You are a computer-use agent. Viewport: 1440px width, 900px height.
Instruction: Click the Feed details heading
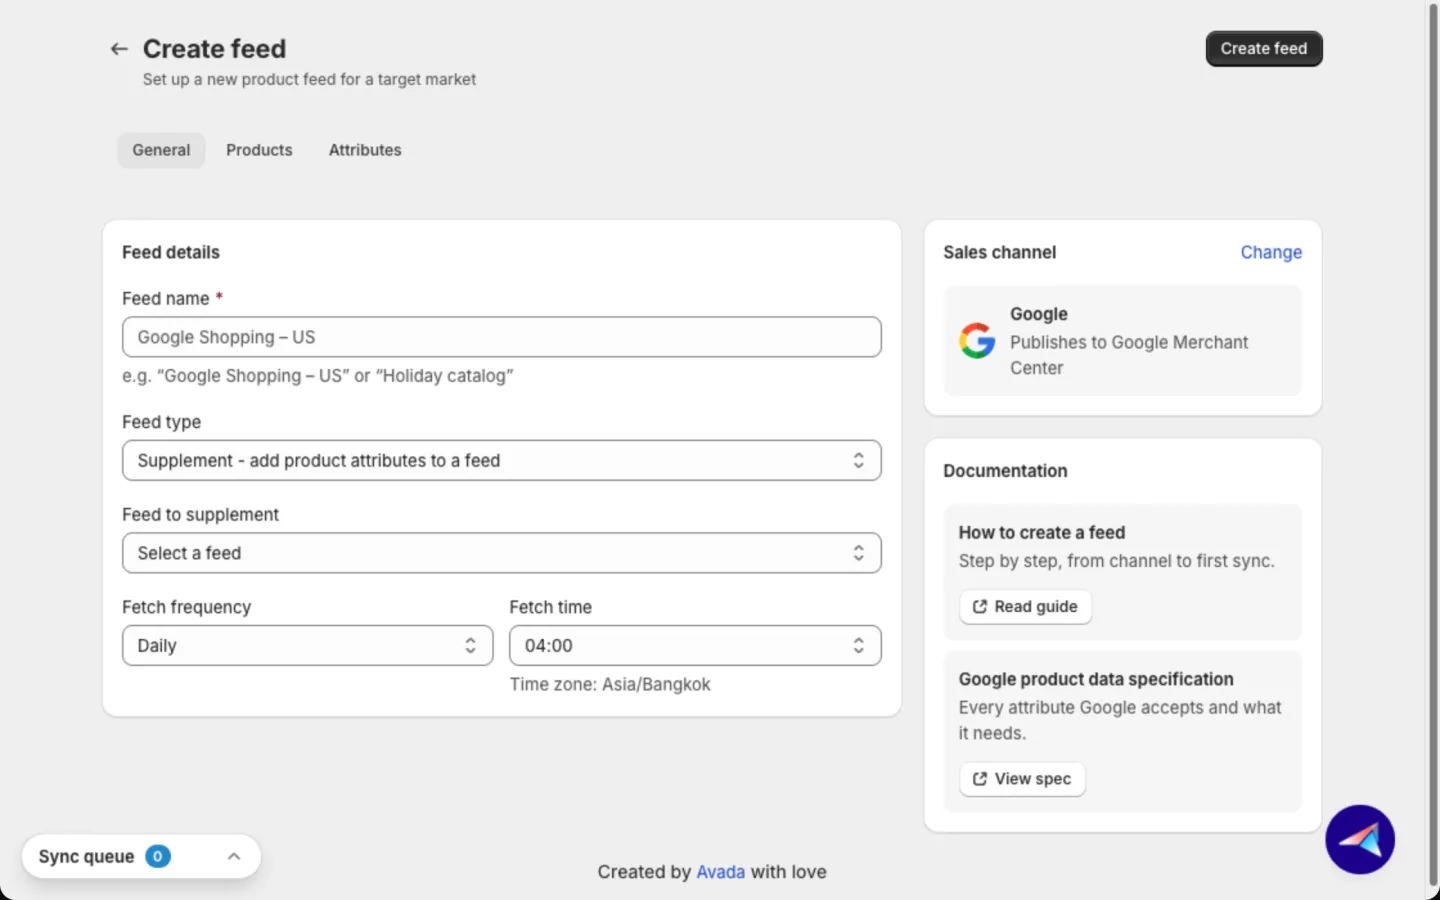[x=171, y=253]
